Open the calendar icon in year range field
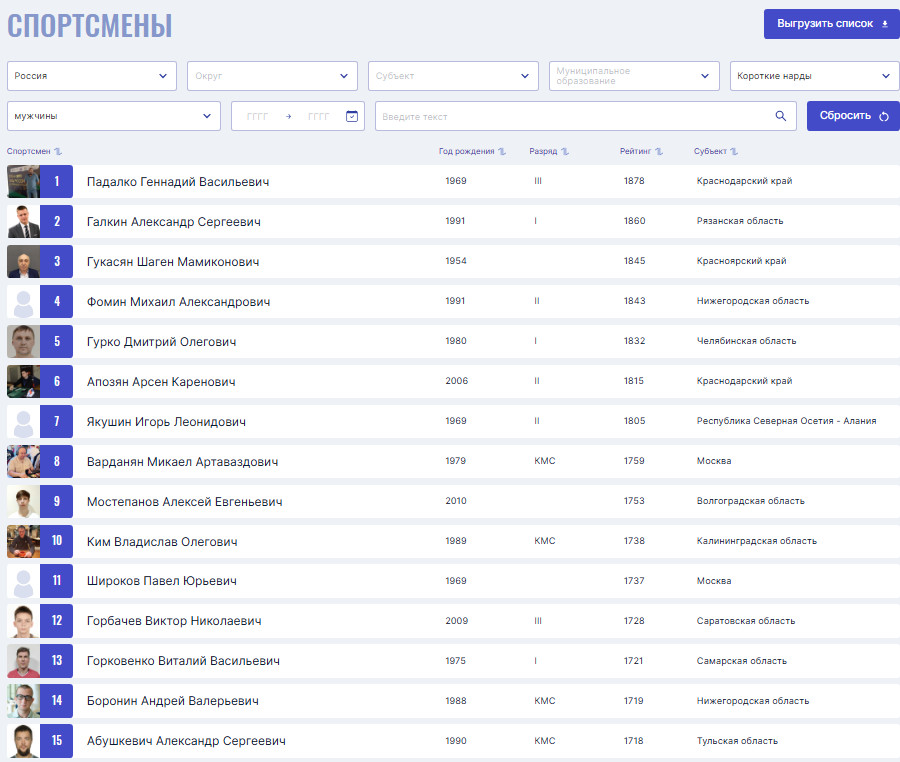 click(x=352, y=116)
